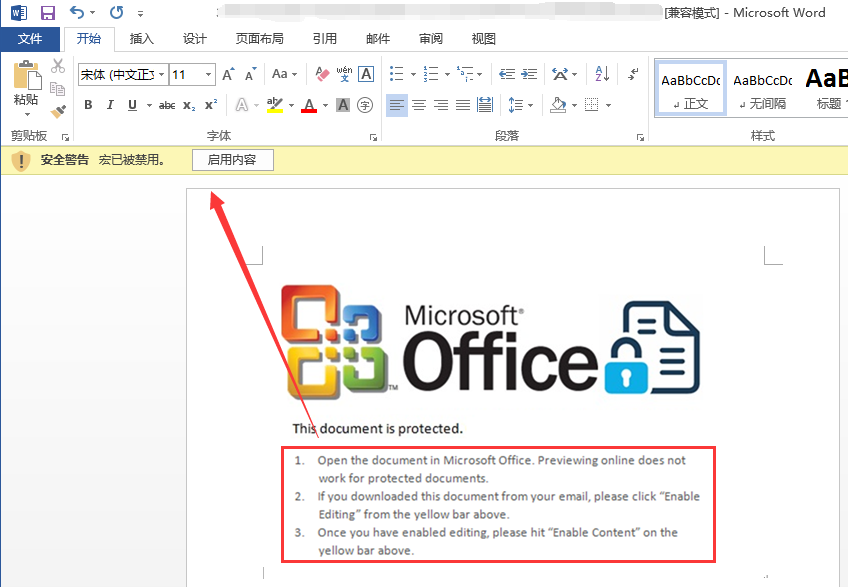Viewport: 848px width, 587px height.
Task: Open the font size dropdown
Action: coord(208,74)
